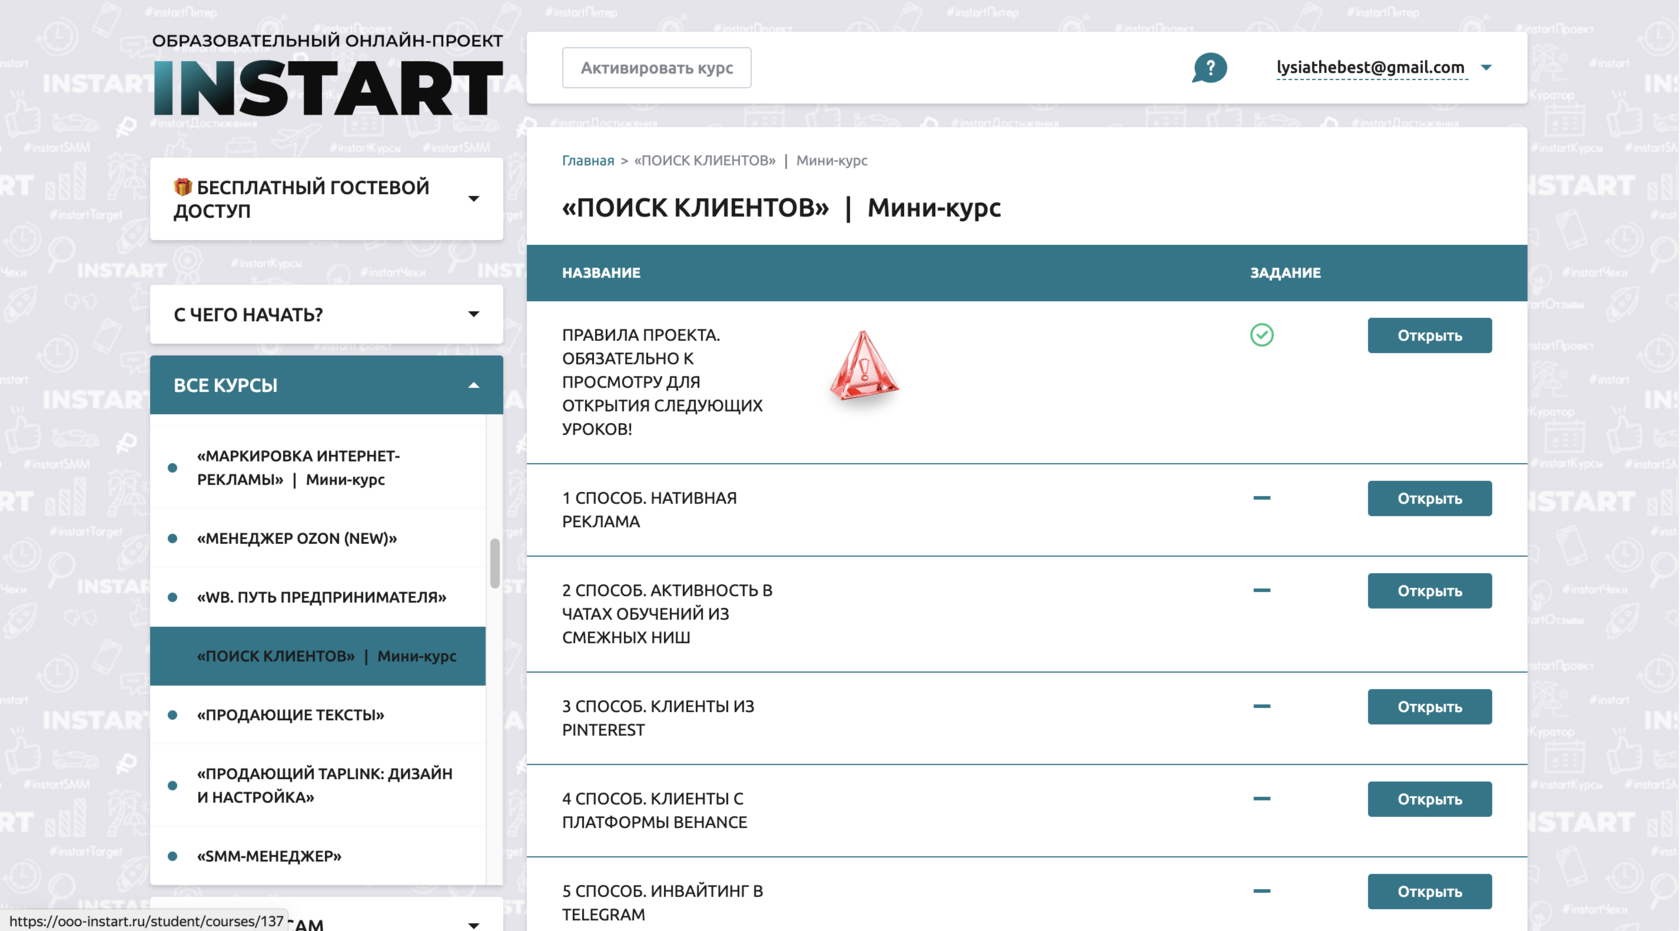Open 3 СПОСОБ. КЛИЕНТЫ ИЗ PINTEREST lesson

tap(1429, 707)
